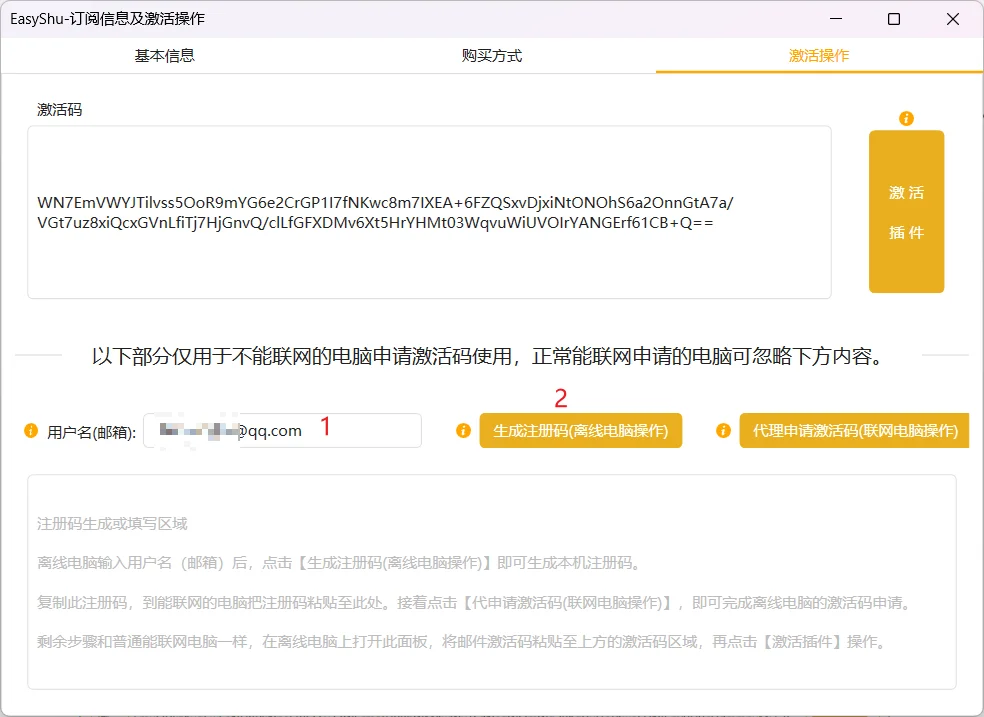Focus the 用户名(邮箱) email input field

click(x=282, y=430)
